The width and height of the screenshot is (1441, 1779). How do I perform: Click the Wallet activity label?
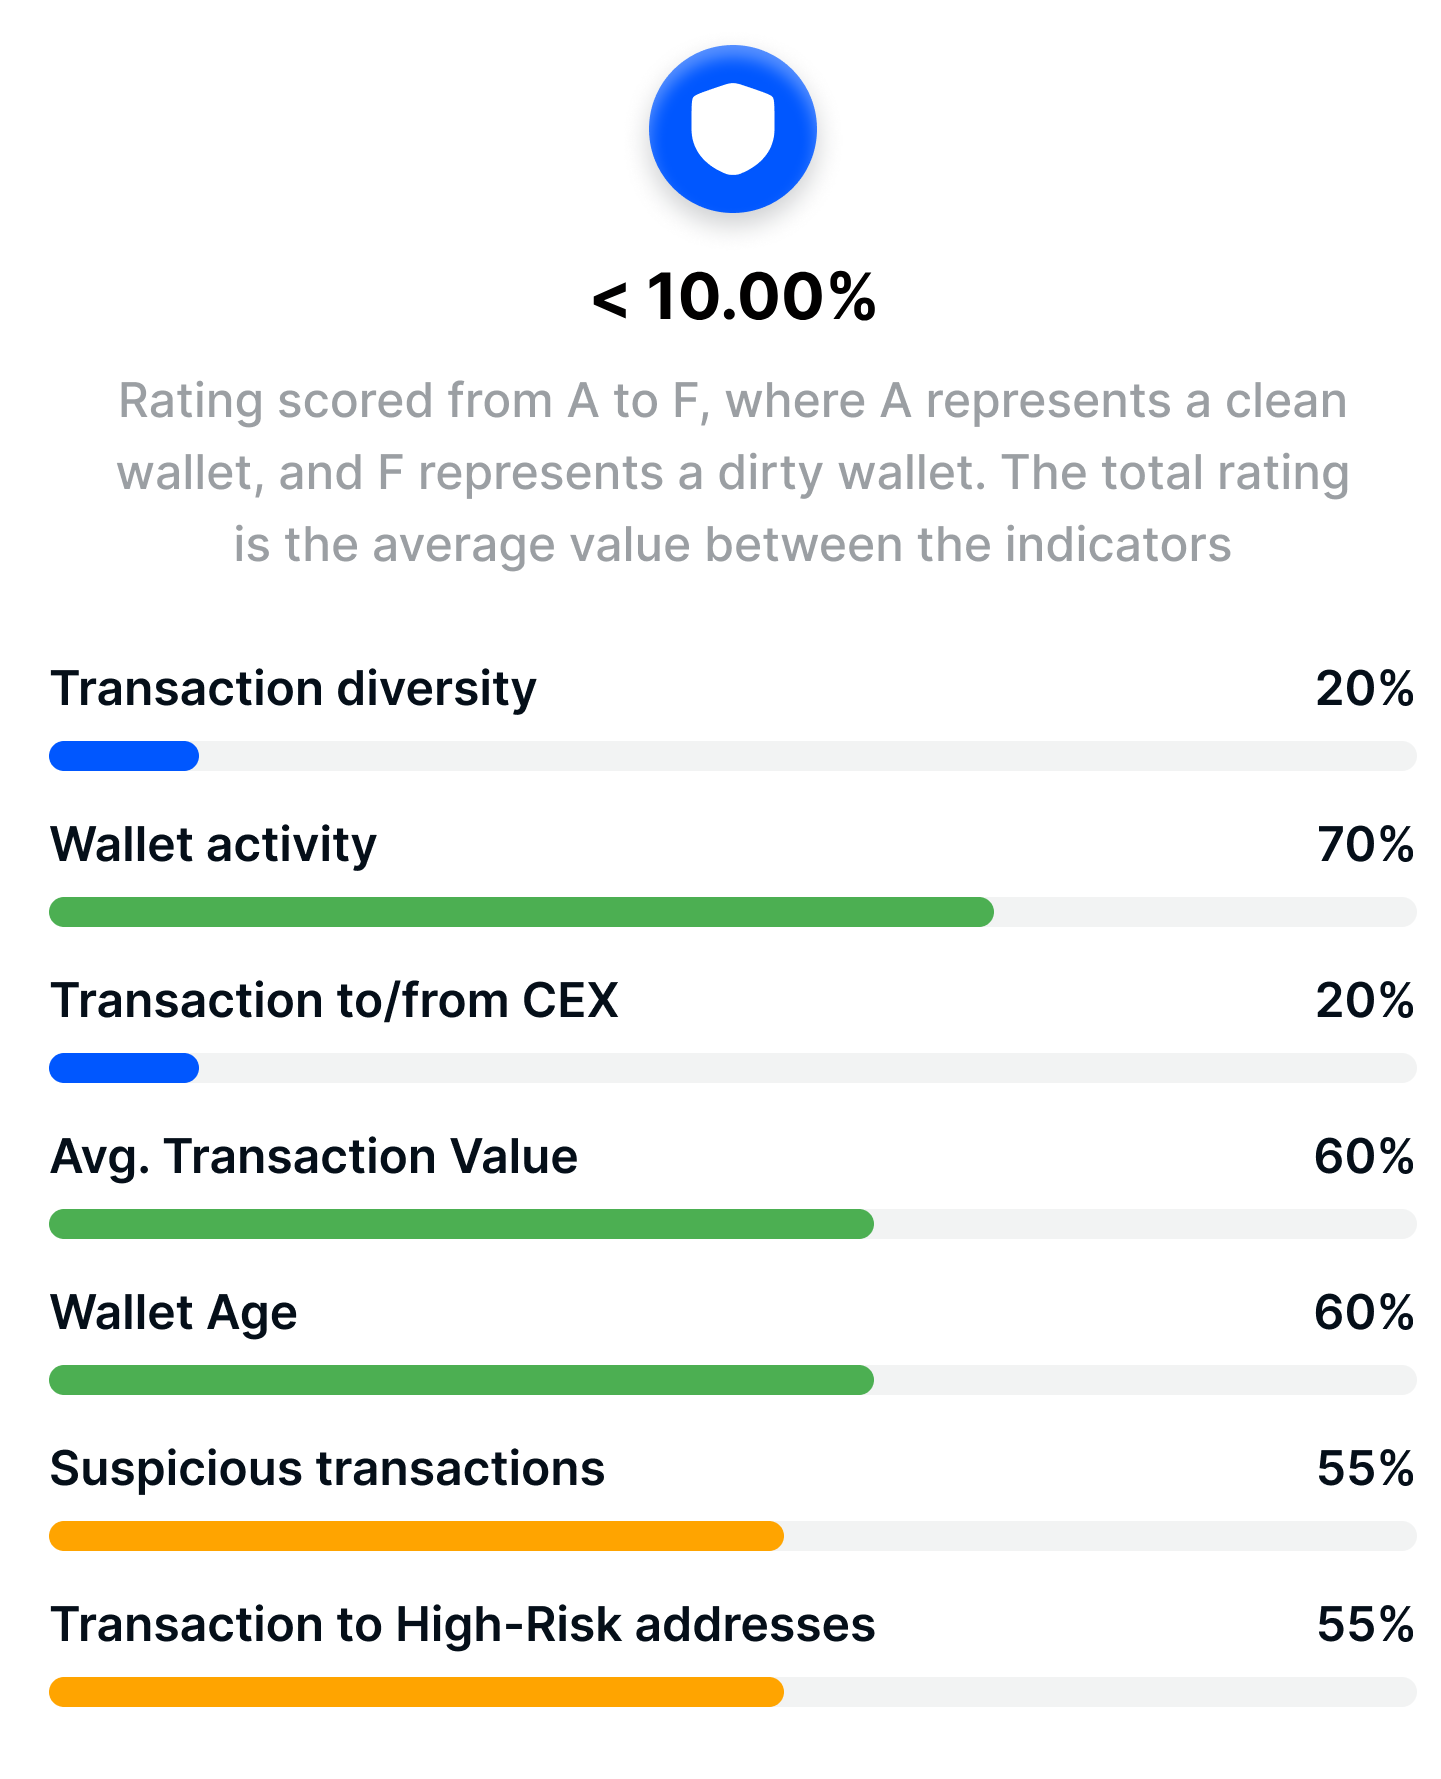click(x=213, y=845)
